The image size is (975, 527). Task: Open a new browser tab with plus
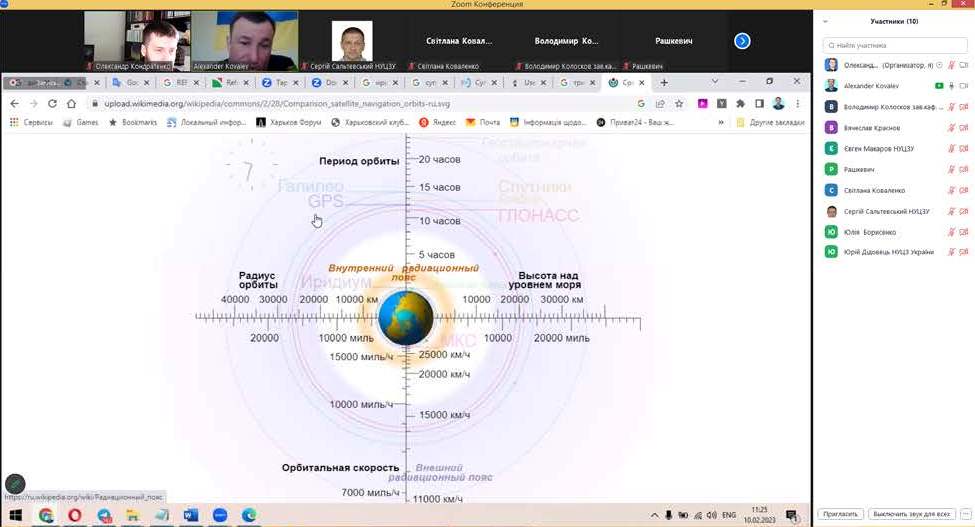pyautogui.click(x=664, y=82)
